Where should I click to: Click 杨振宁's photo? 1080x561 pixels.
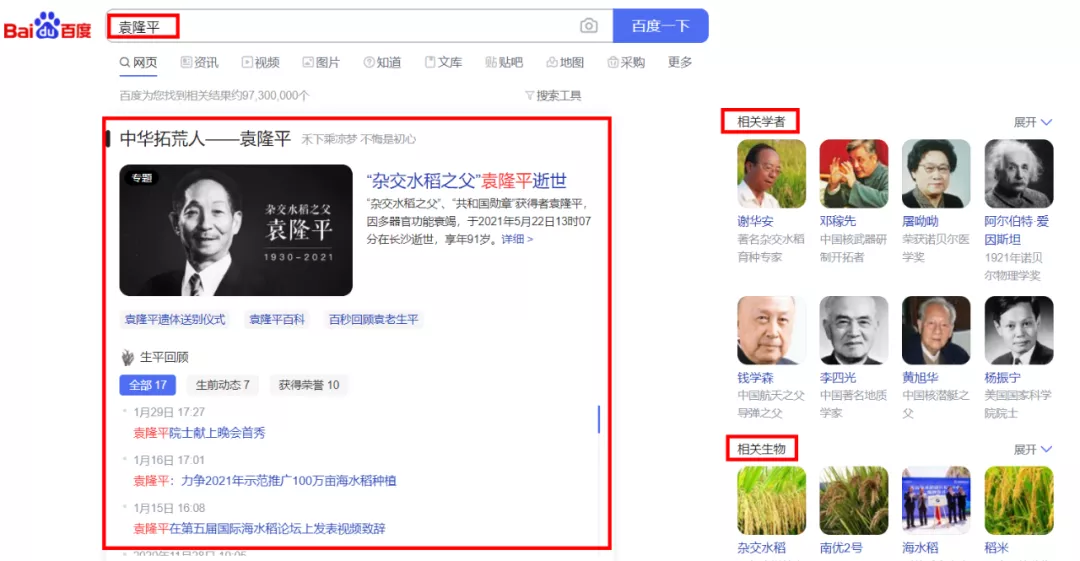tap(1019, 330)
